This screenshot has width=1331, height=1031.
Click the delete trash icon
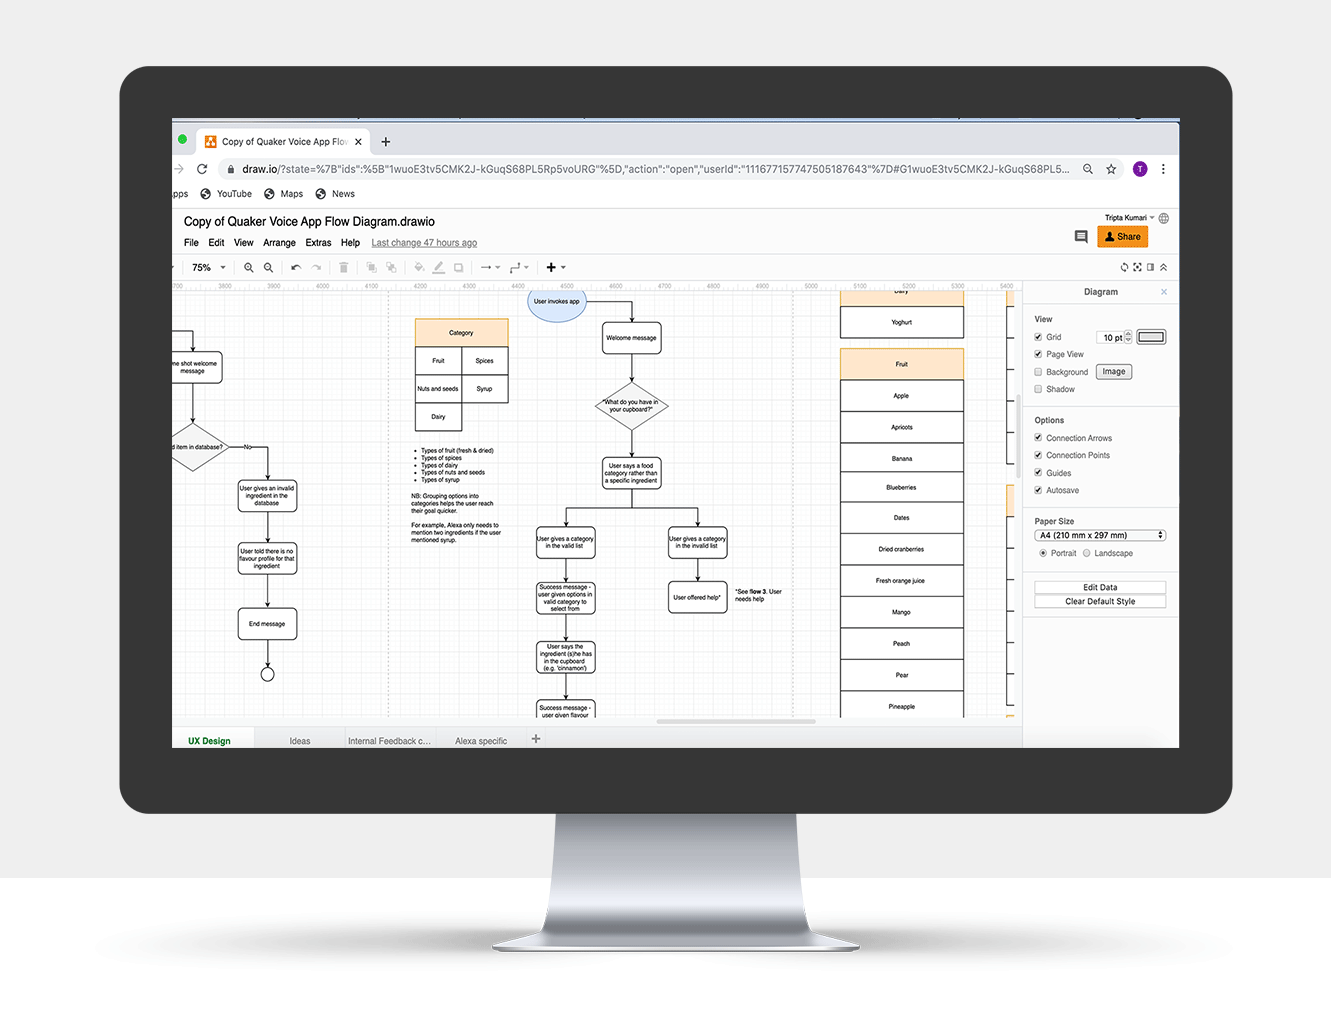click(x=344, y=268)
